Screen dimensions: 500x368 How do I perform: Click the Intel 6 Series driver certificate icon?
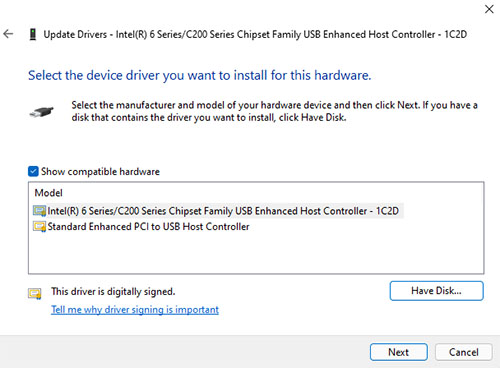click(x=40, y=211)
